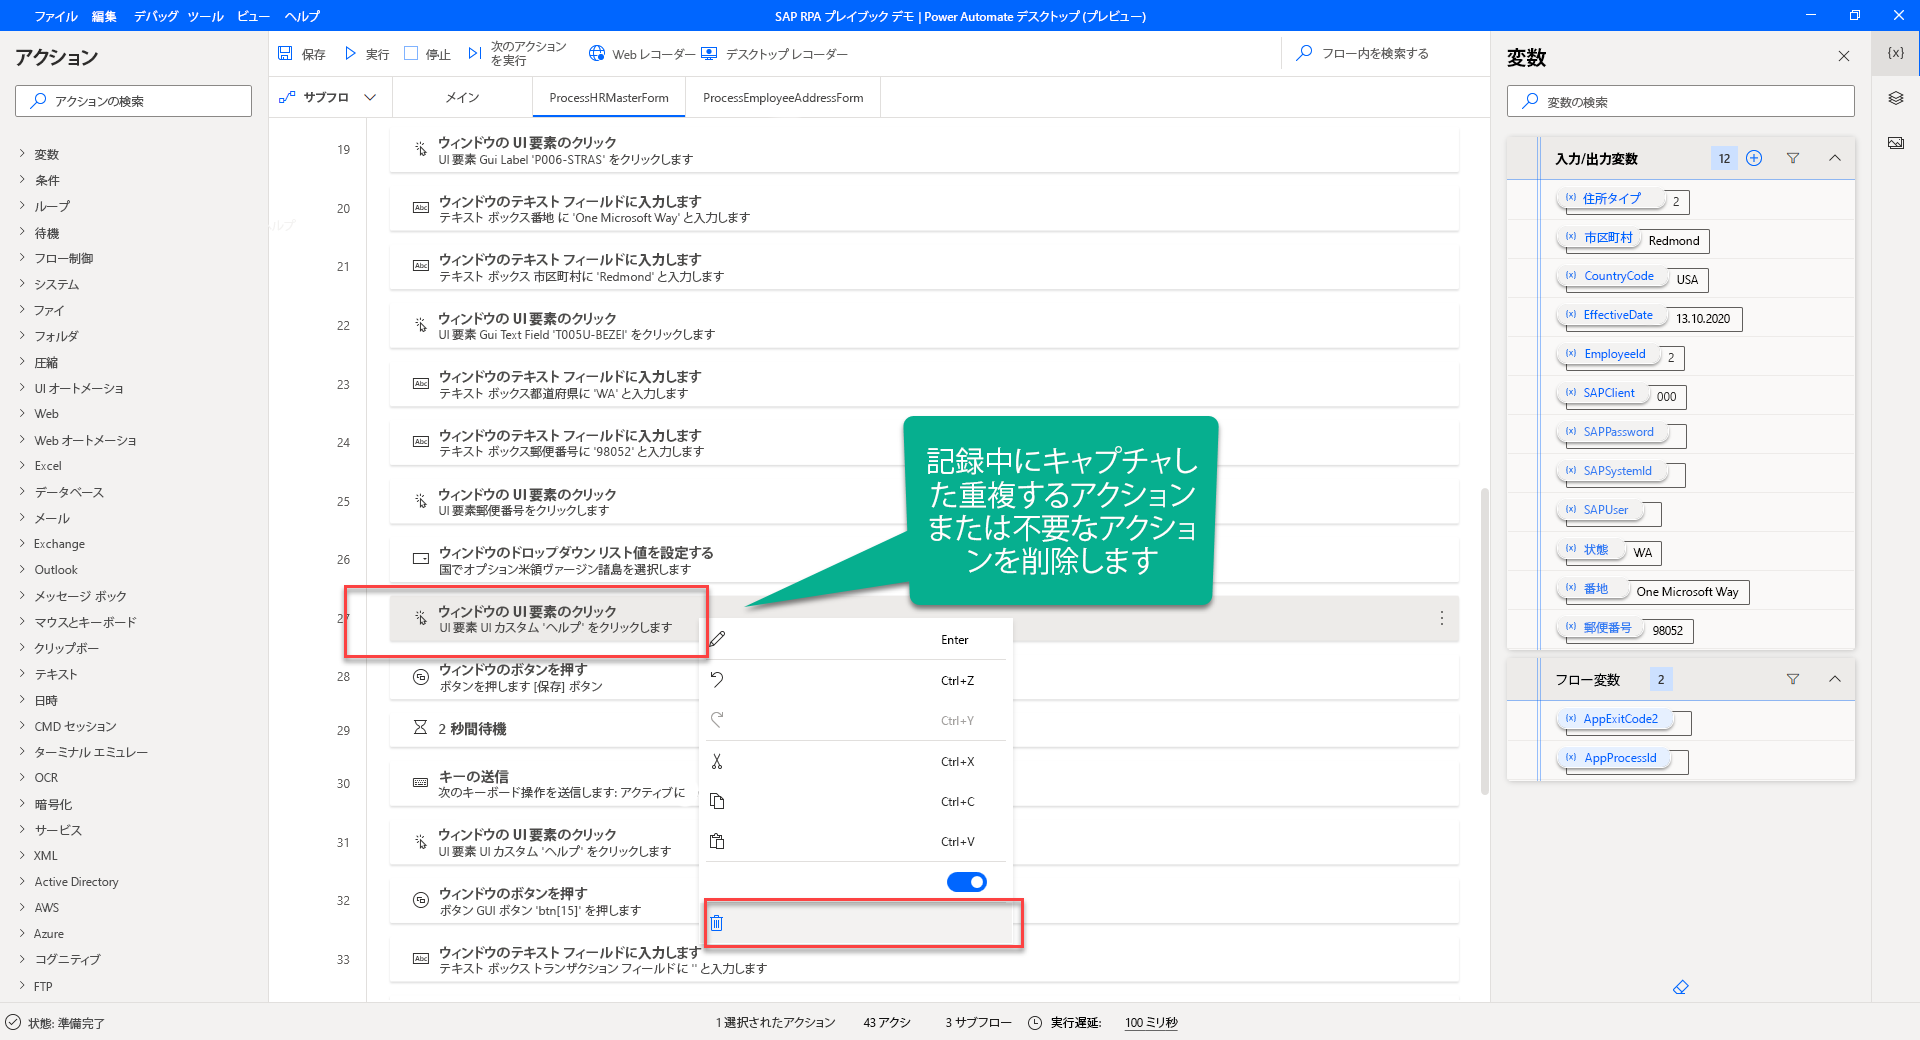This screenshot has height=1040, width=1920.
Task: Add a new input/output variable (plus icon)
Action: tap(1754, 158)
